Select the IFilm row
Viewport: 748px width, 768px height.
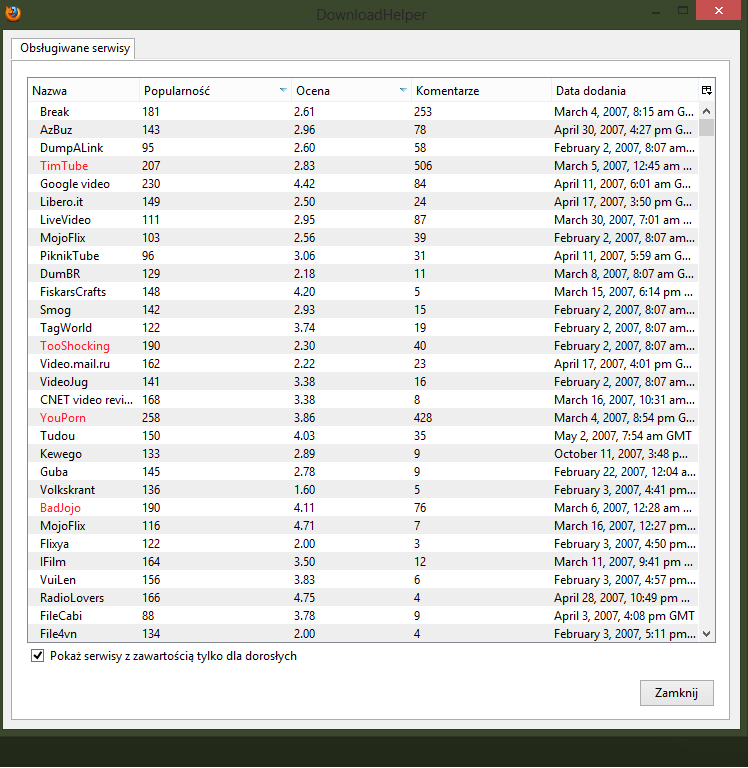tap(363, 562)
